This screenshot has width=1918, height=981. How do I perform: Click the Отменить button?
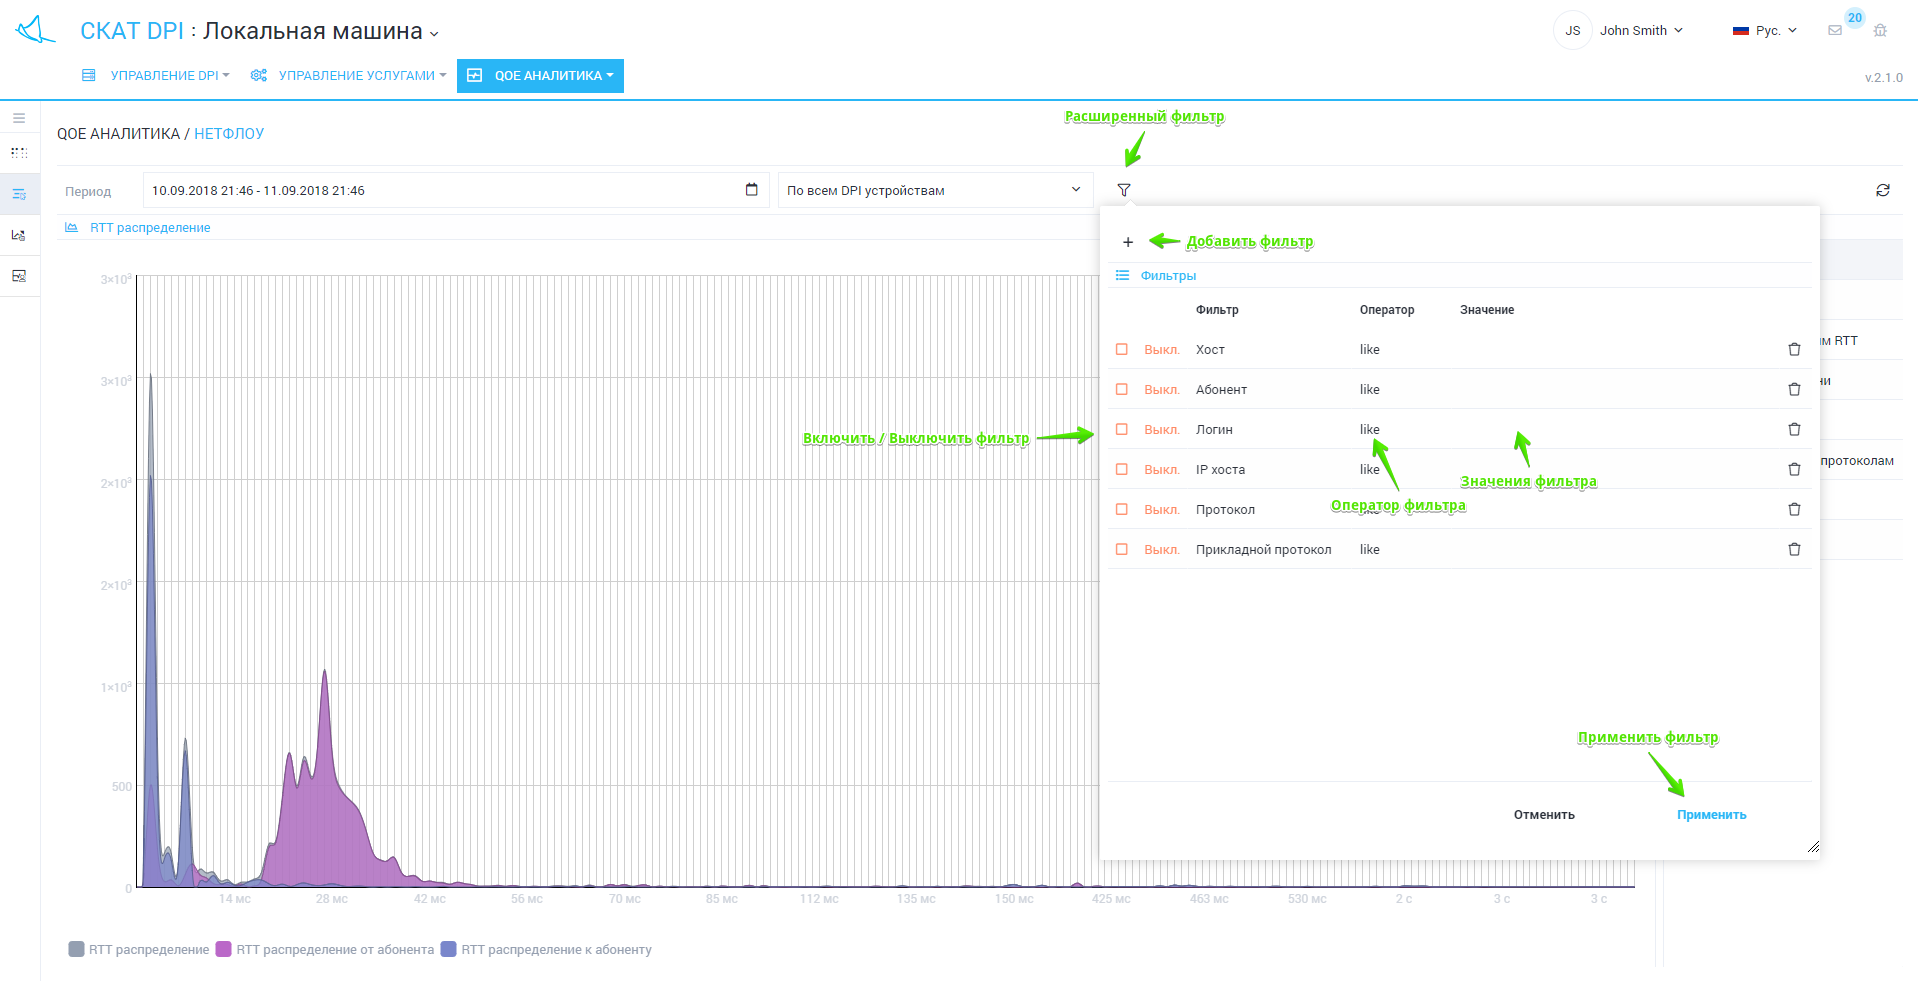pos(1544,815)
